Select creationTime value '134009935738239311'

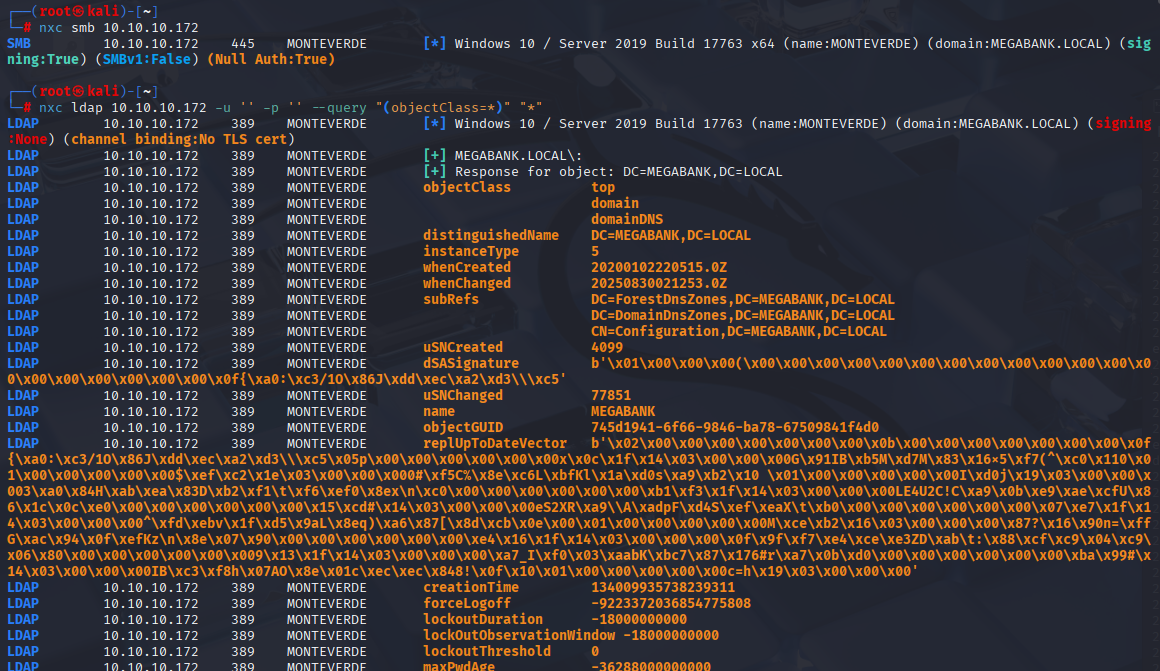click(x=663, y=587)
